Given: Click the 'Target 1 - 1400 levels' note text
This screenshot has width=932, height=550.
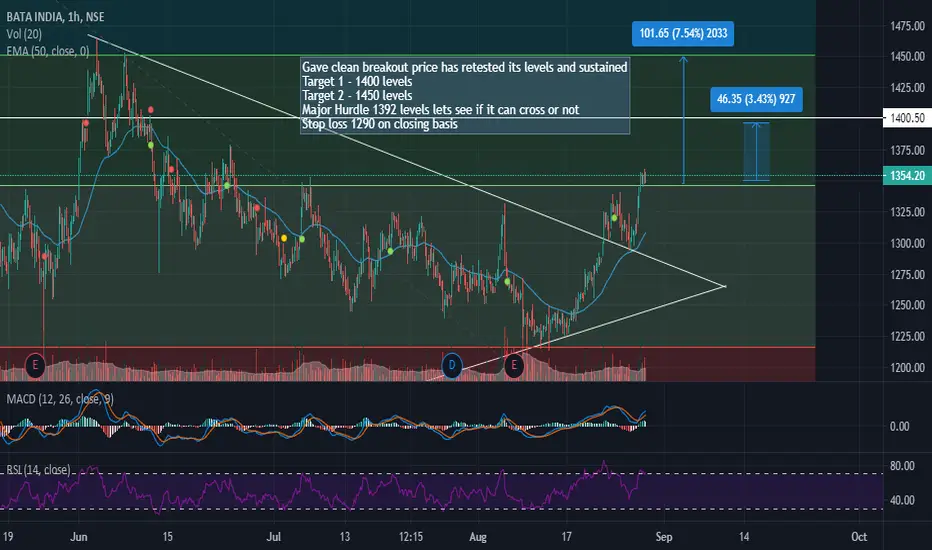Looking at the screenshot, I should point(357,81).
